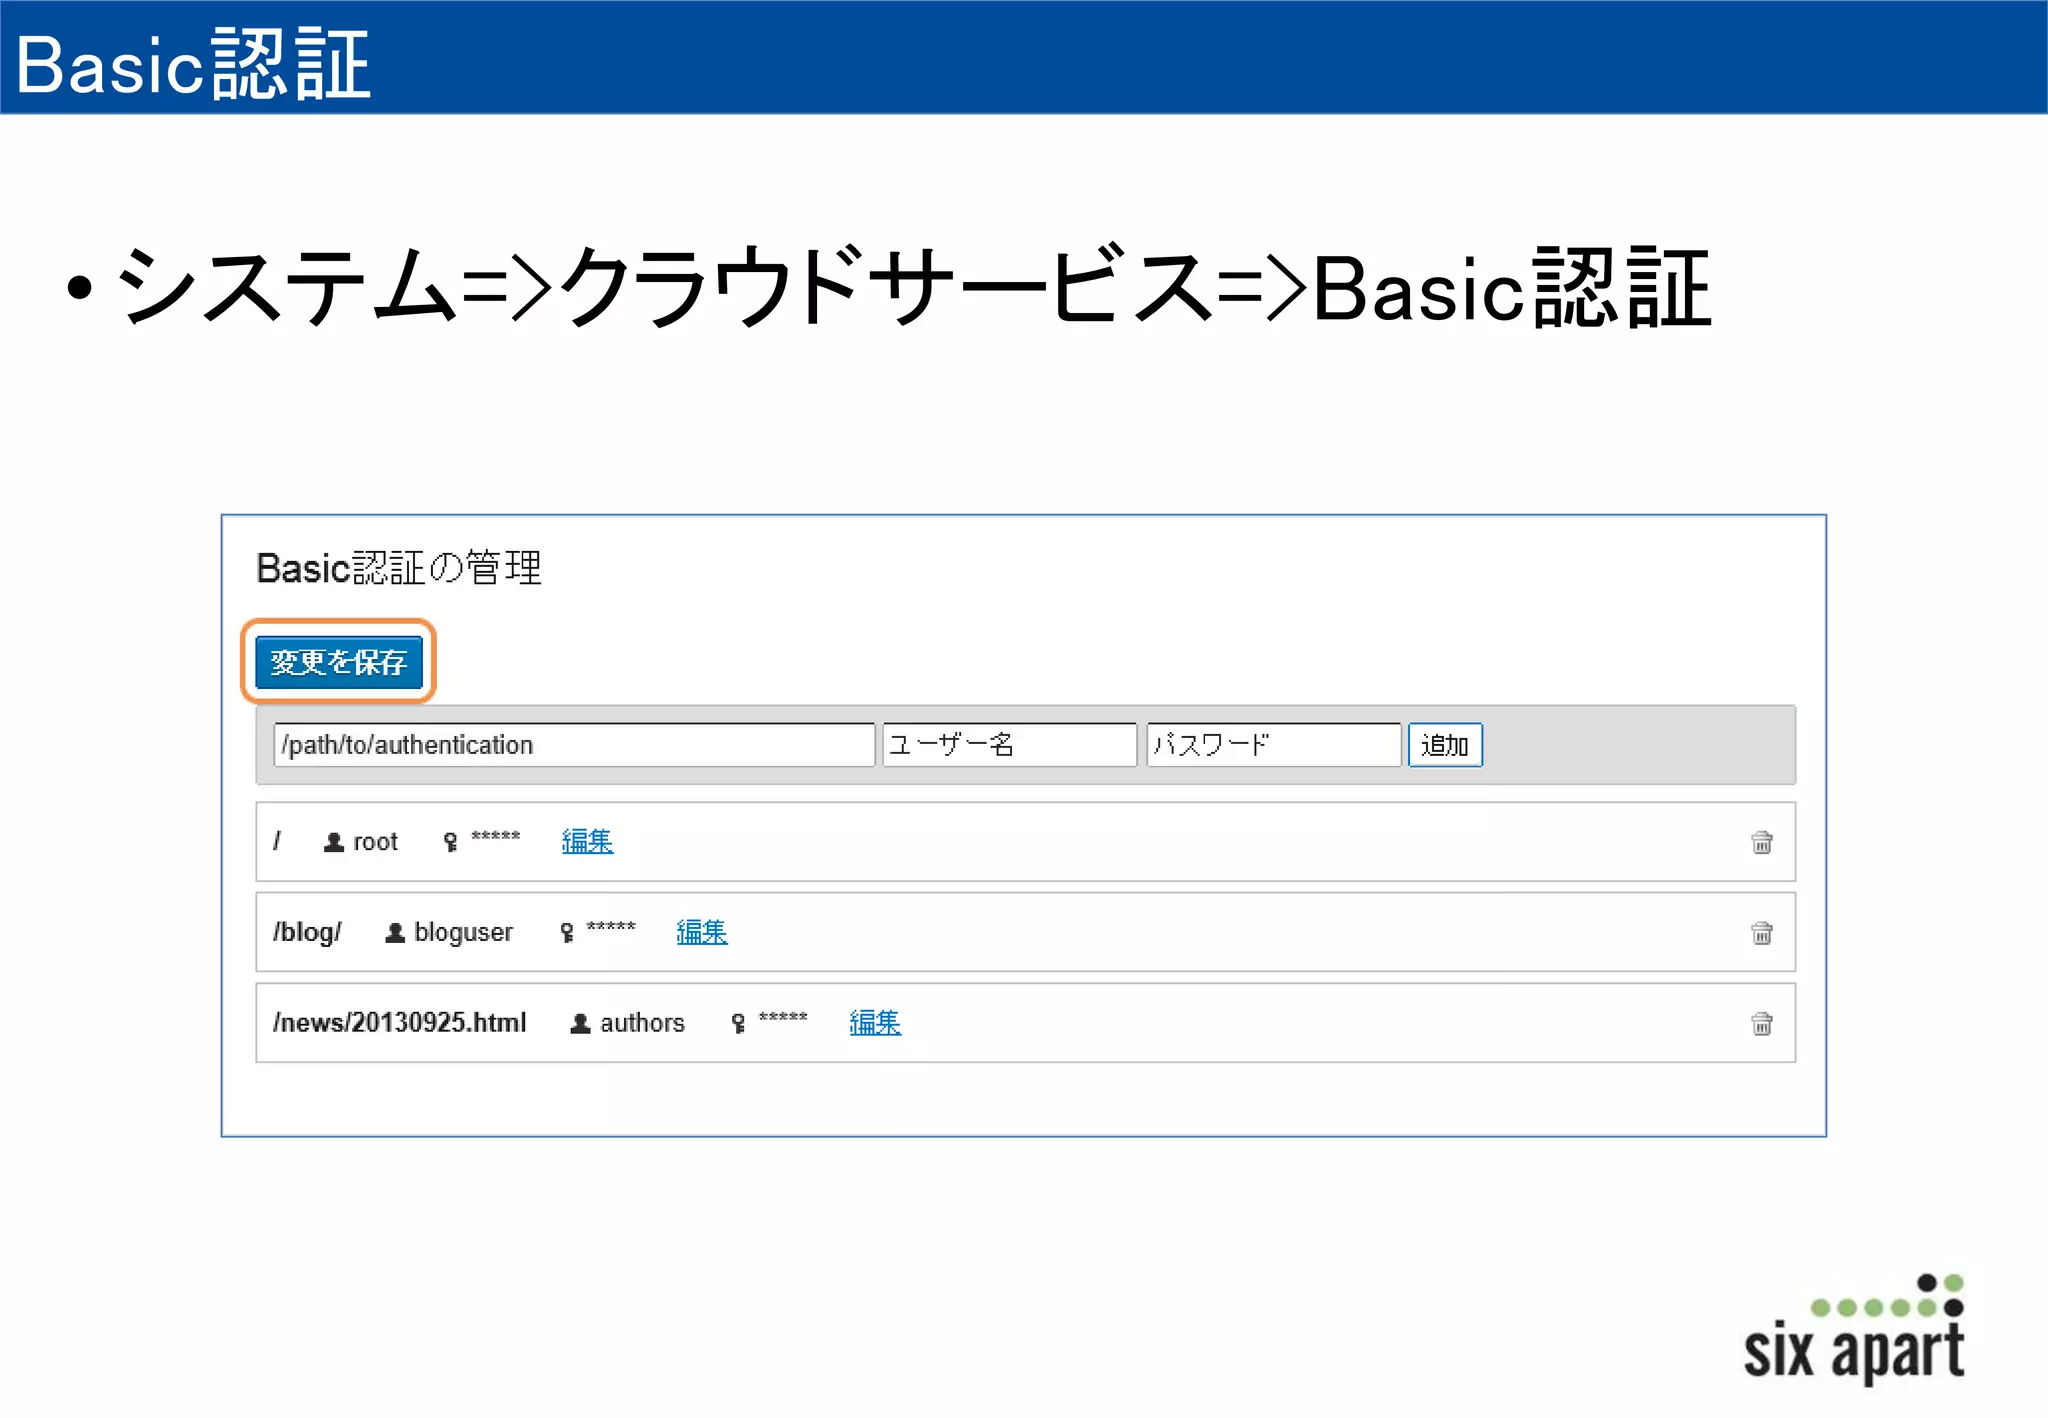This screenshot has height=1418, width=2048.
Task: Focus the ユーザー名 username field
Action: [1010, 745]
